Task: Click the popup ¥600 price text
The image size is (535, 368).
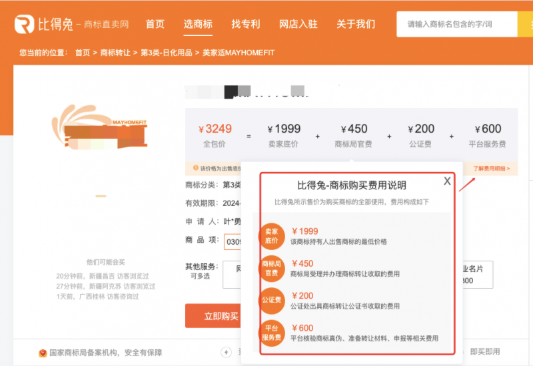Action: tap(302, 328)
